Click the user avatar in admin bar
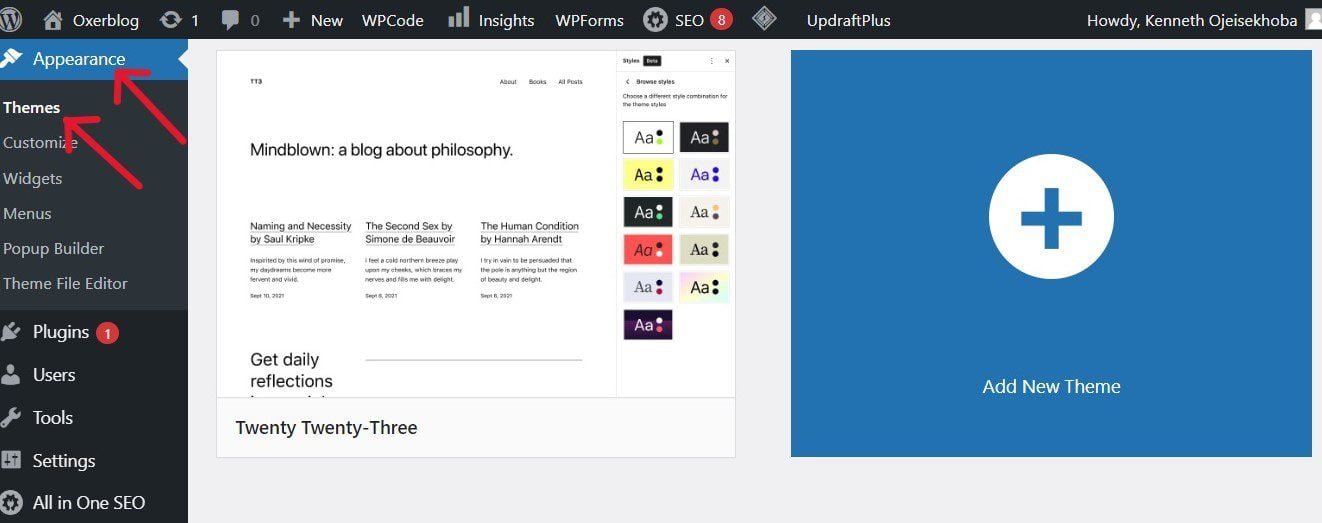This screenshot has height=523, width=1322. click(x=1315, y=20)
